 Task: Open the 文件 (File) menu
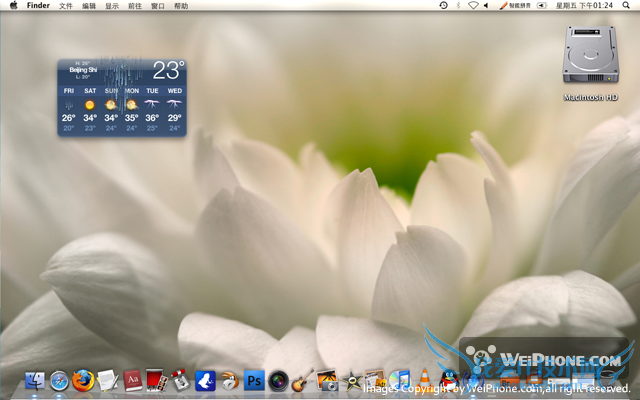pos(66,6)
